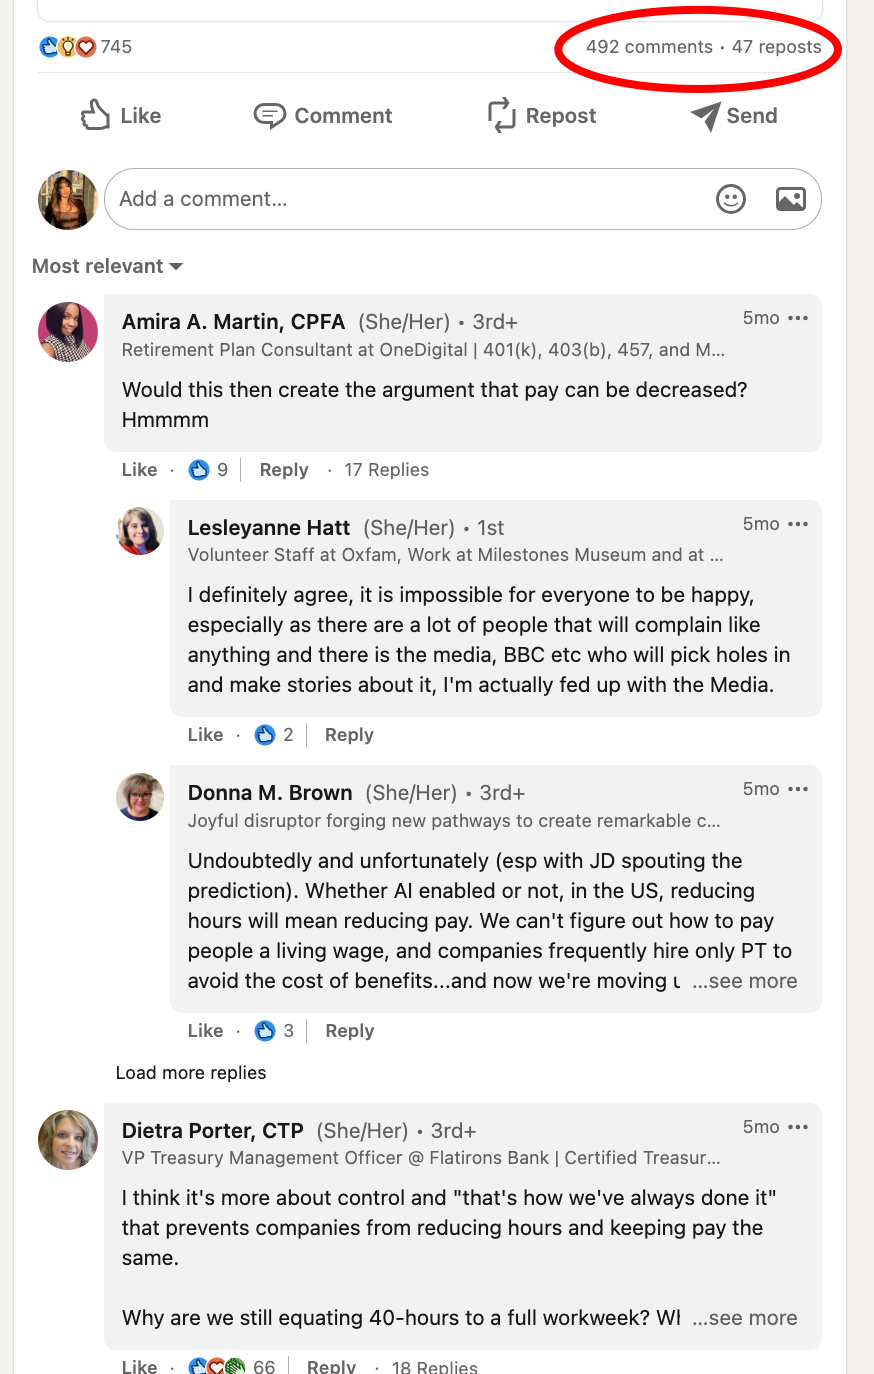Open options menu on Amira's comment
The image size is (874, 1374).
(798, 319)
